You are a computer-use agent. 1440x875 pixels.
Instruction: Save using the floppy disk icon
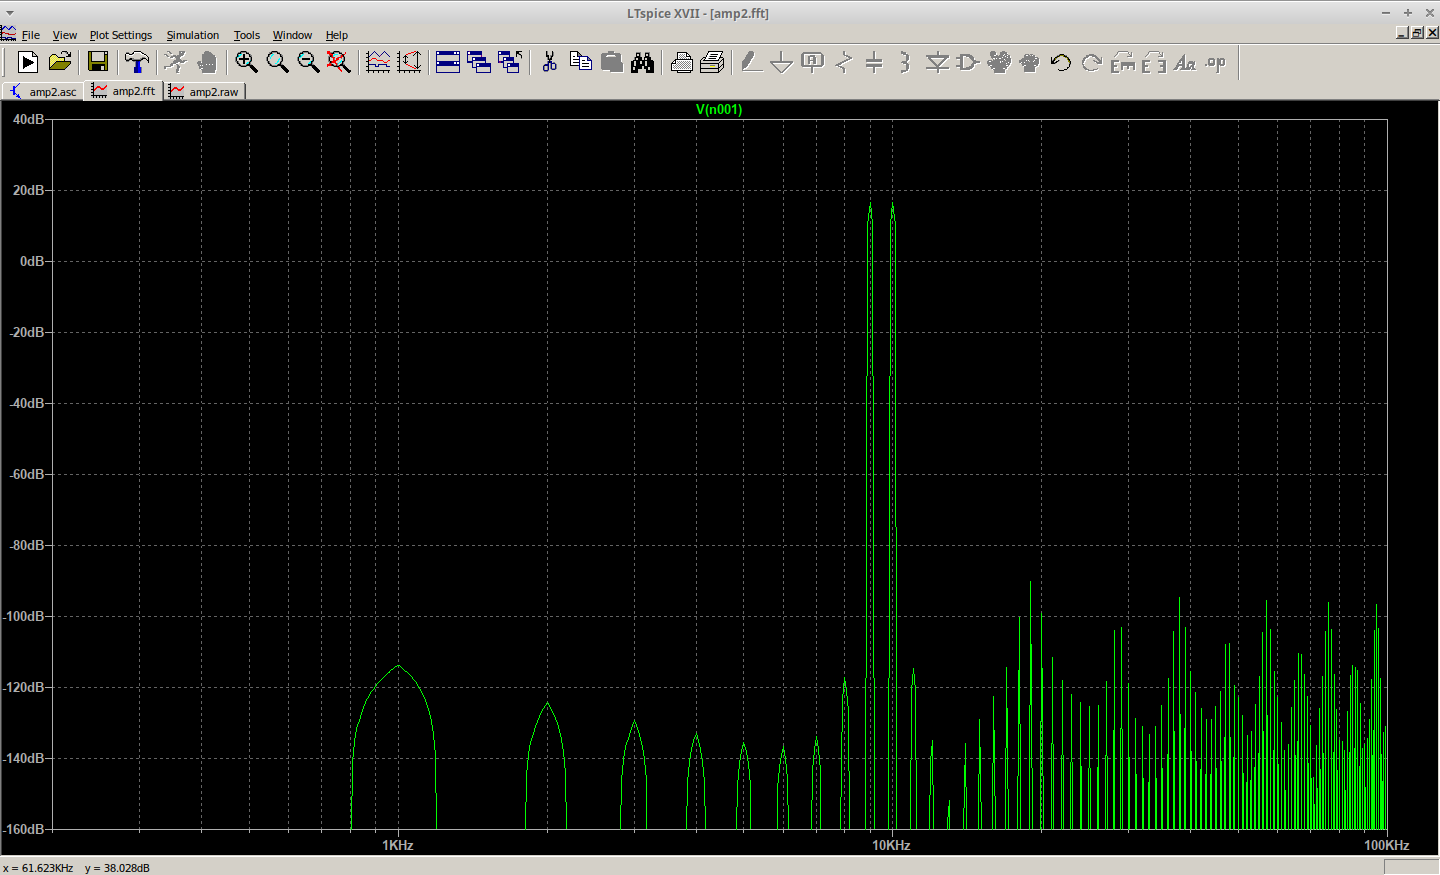98,62
